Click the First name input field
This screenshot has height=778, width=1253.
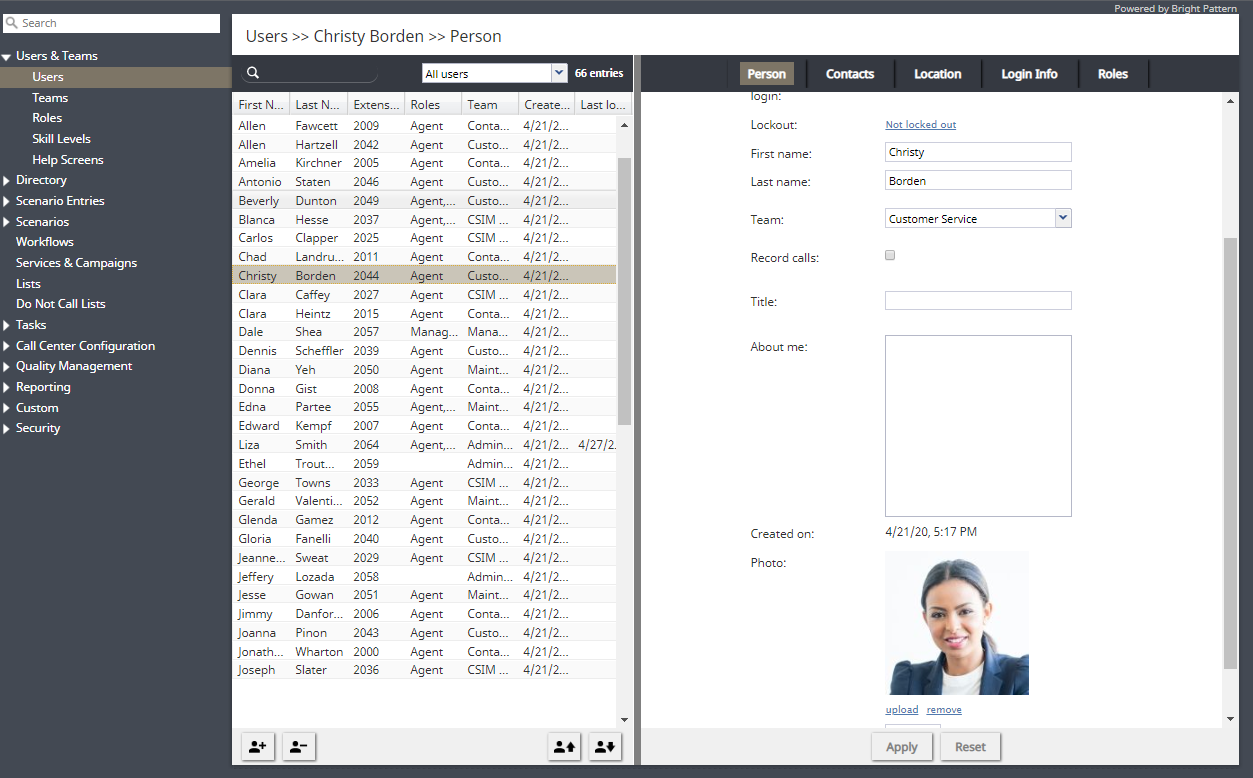(x=978, y=152)
